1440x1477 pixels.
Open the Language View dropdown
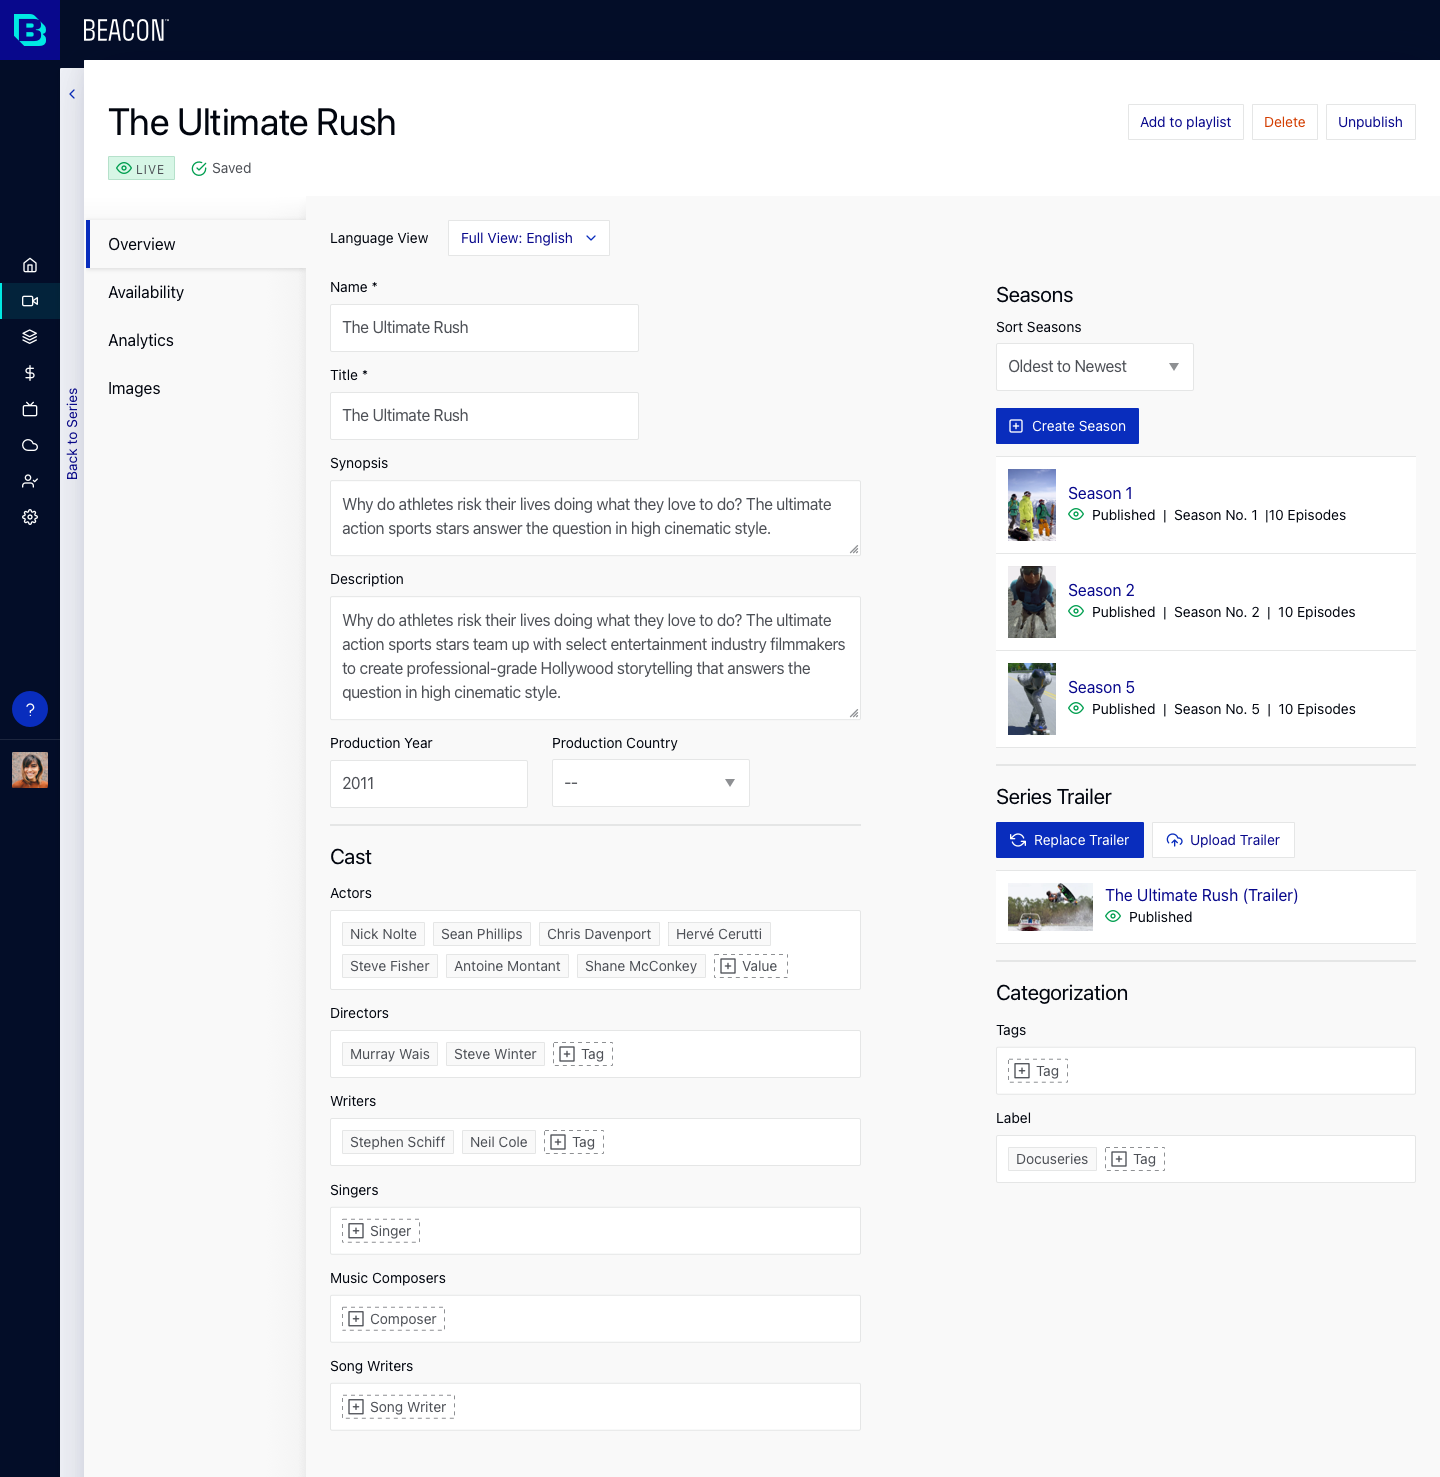[528, 238]
